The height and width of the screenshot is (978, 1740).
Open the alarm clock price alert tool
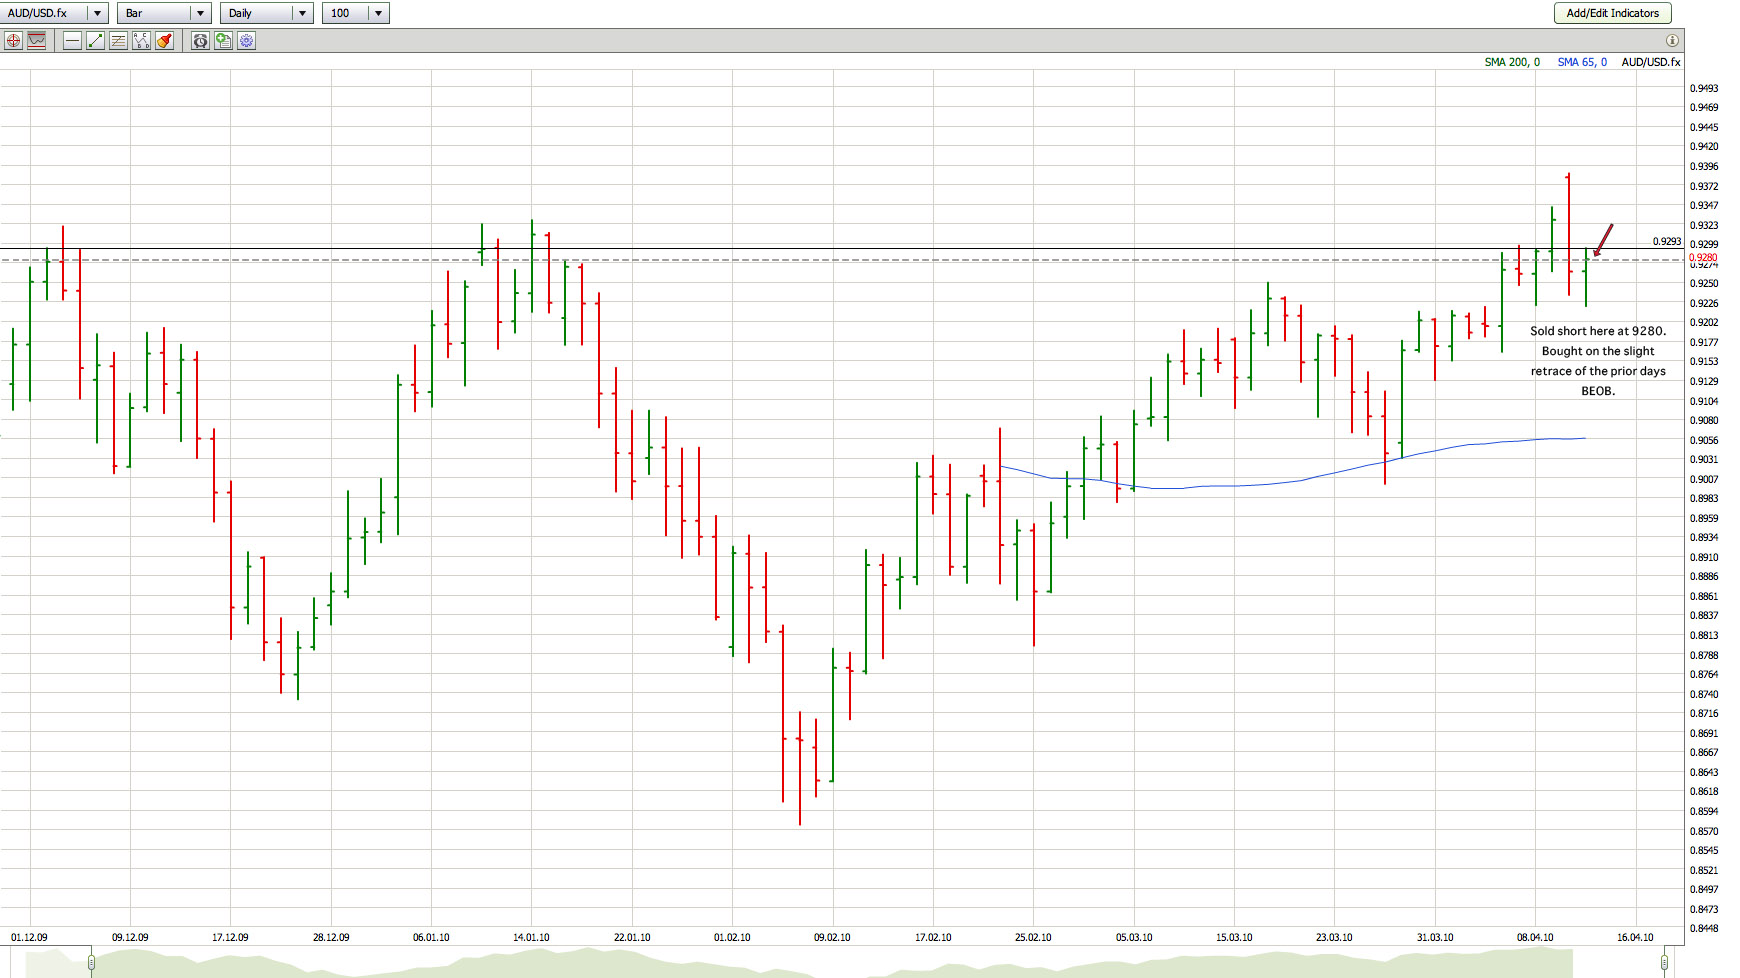point(200,41)
